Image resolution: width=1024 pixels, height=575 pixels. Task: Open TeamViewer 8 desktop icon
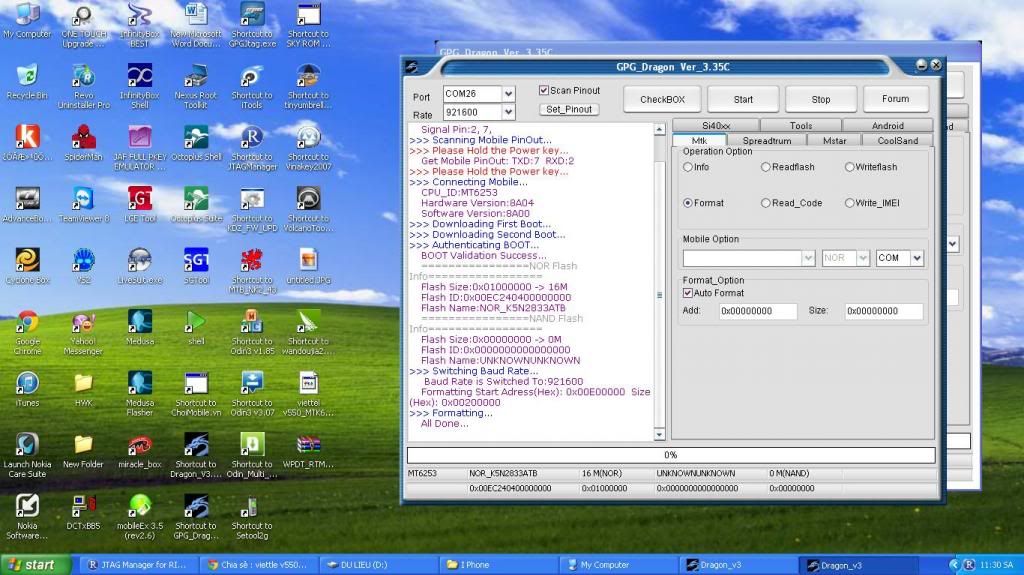tap(84, 205)
